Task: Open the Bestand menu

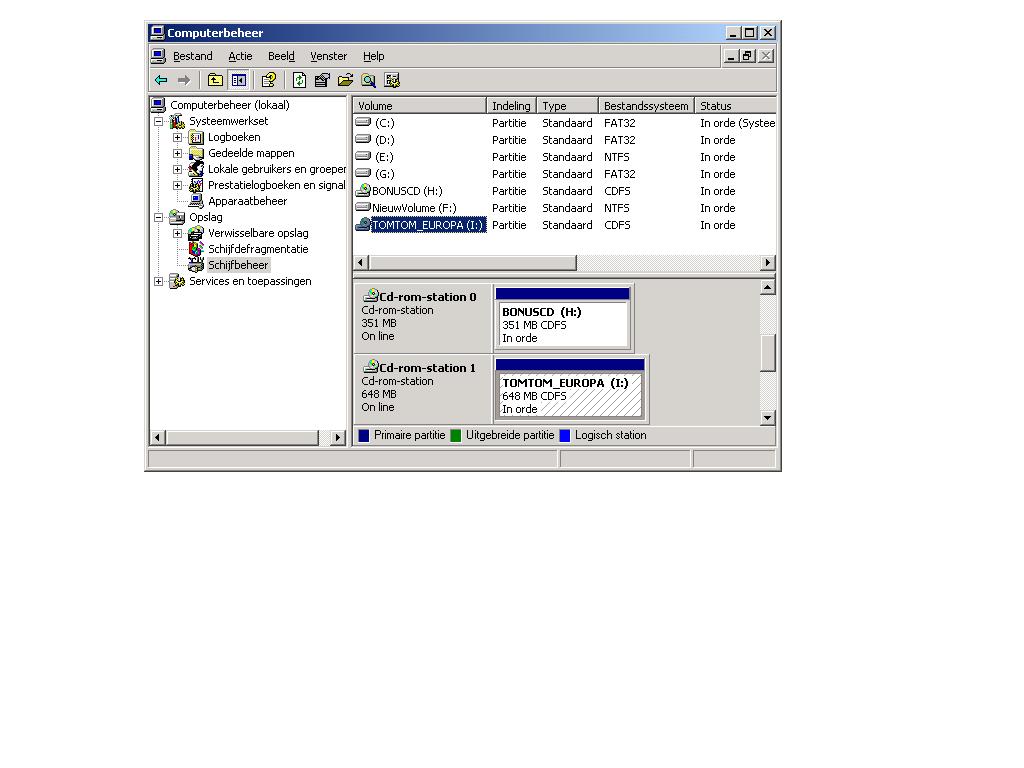Action: [193, 56]
